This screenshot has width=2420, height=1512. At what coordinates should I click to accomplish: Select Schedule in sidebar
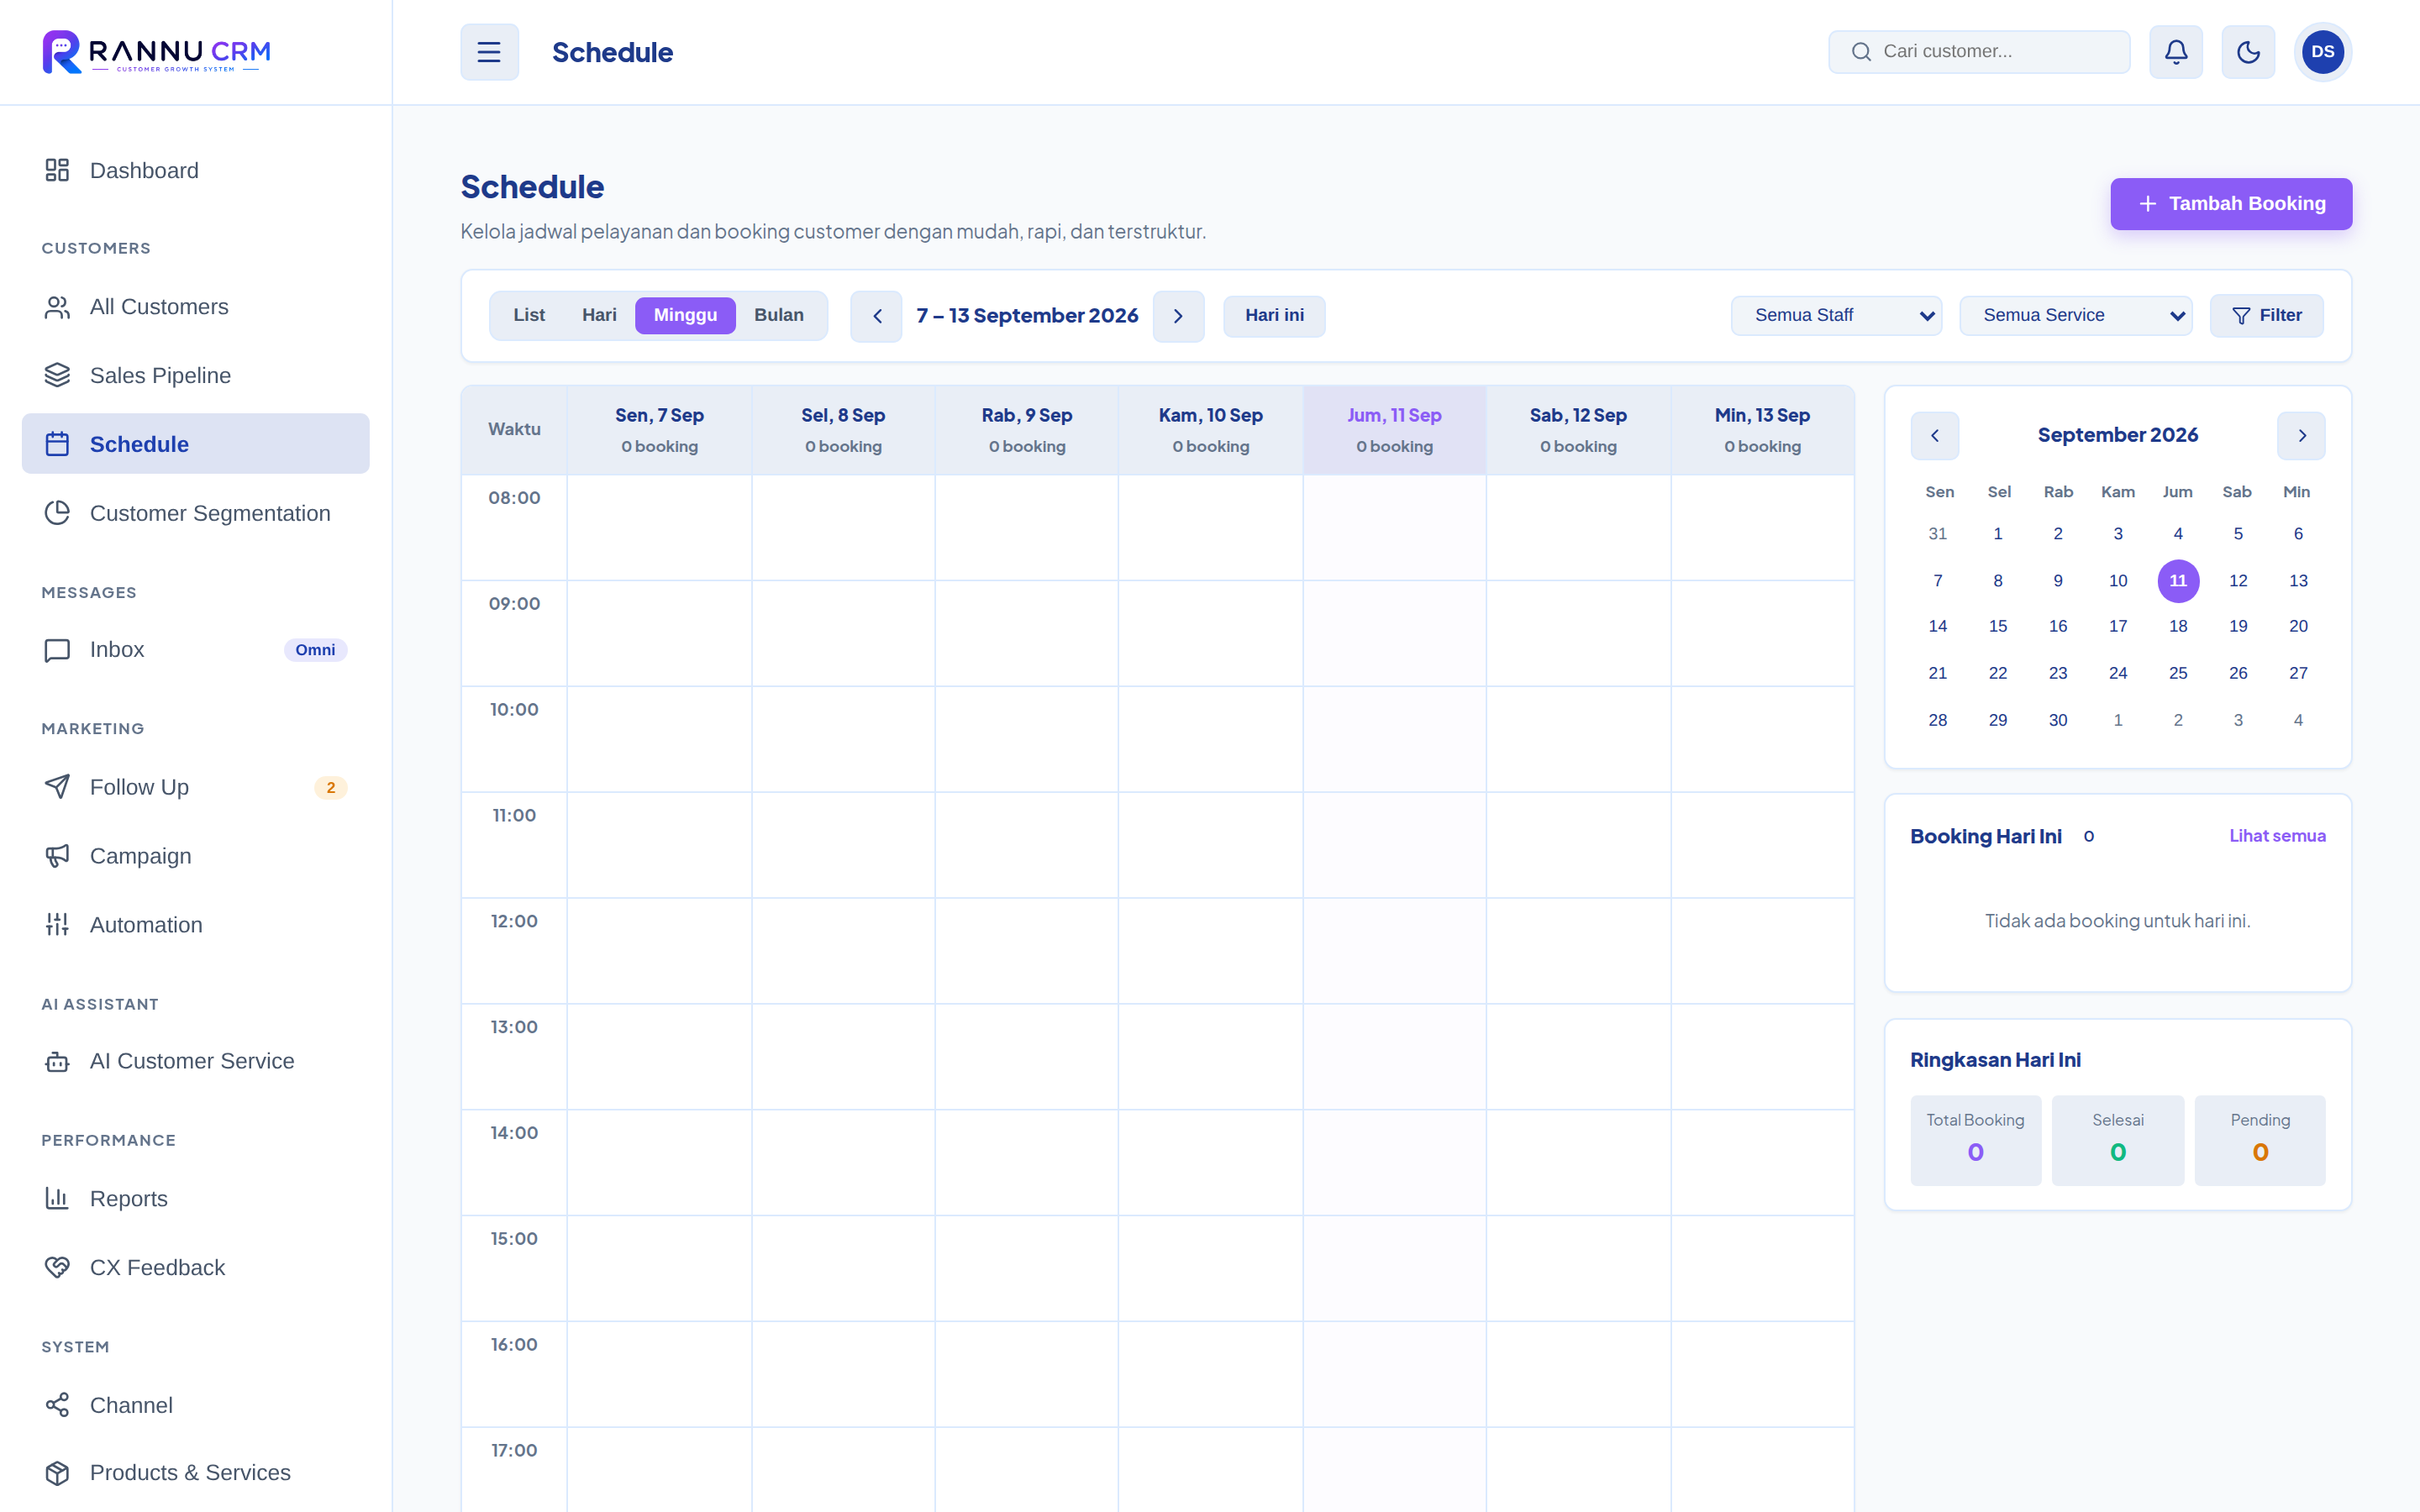[x=196, y=444]
